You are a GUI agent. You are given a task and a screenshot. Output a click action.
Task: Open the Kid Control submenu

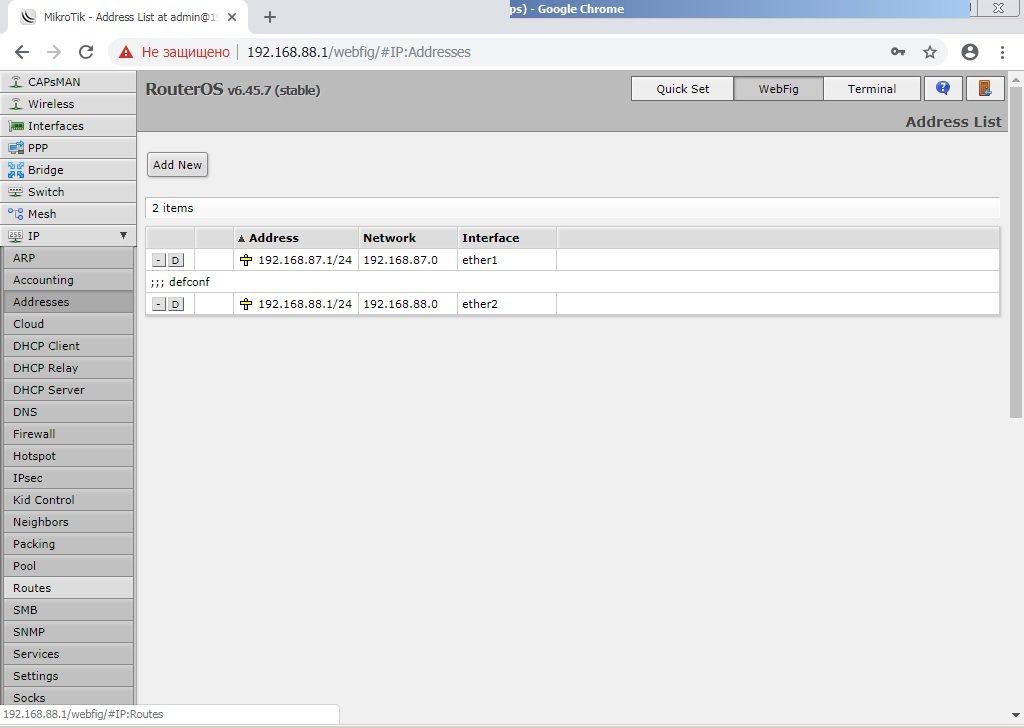click(x=68, y=500)
